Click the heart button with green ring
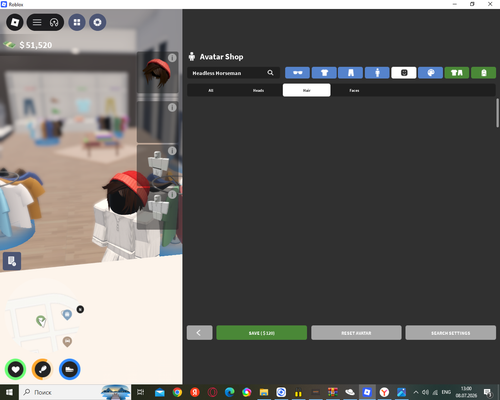 pyautogui.click(x=15, y=369)
